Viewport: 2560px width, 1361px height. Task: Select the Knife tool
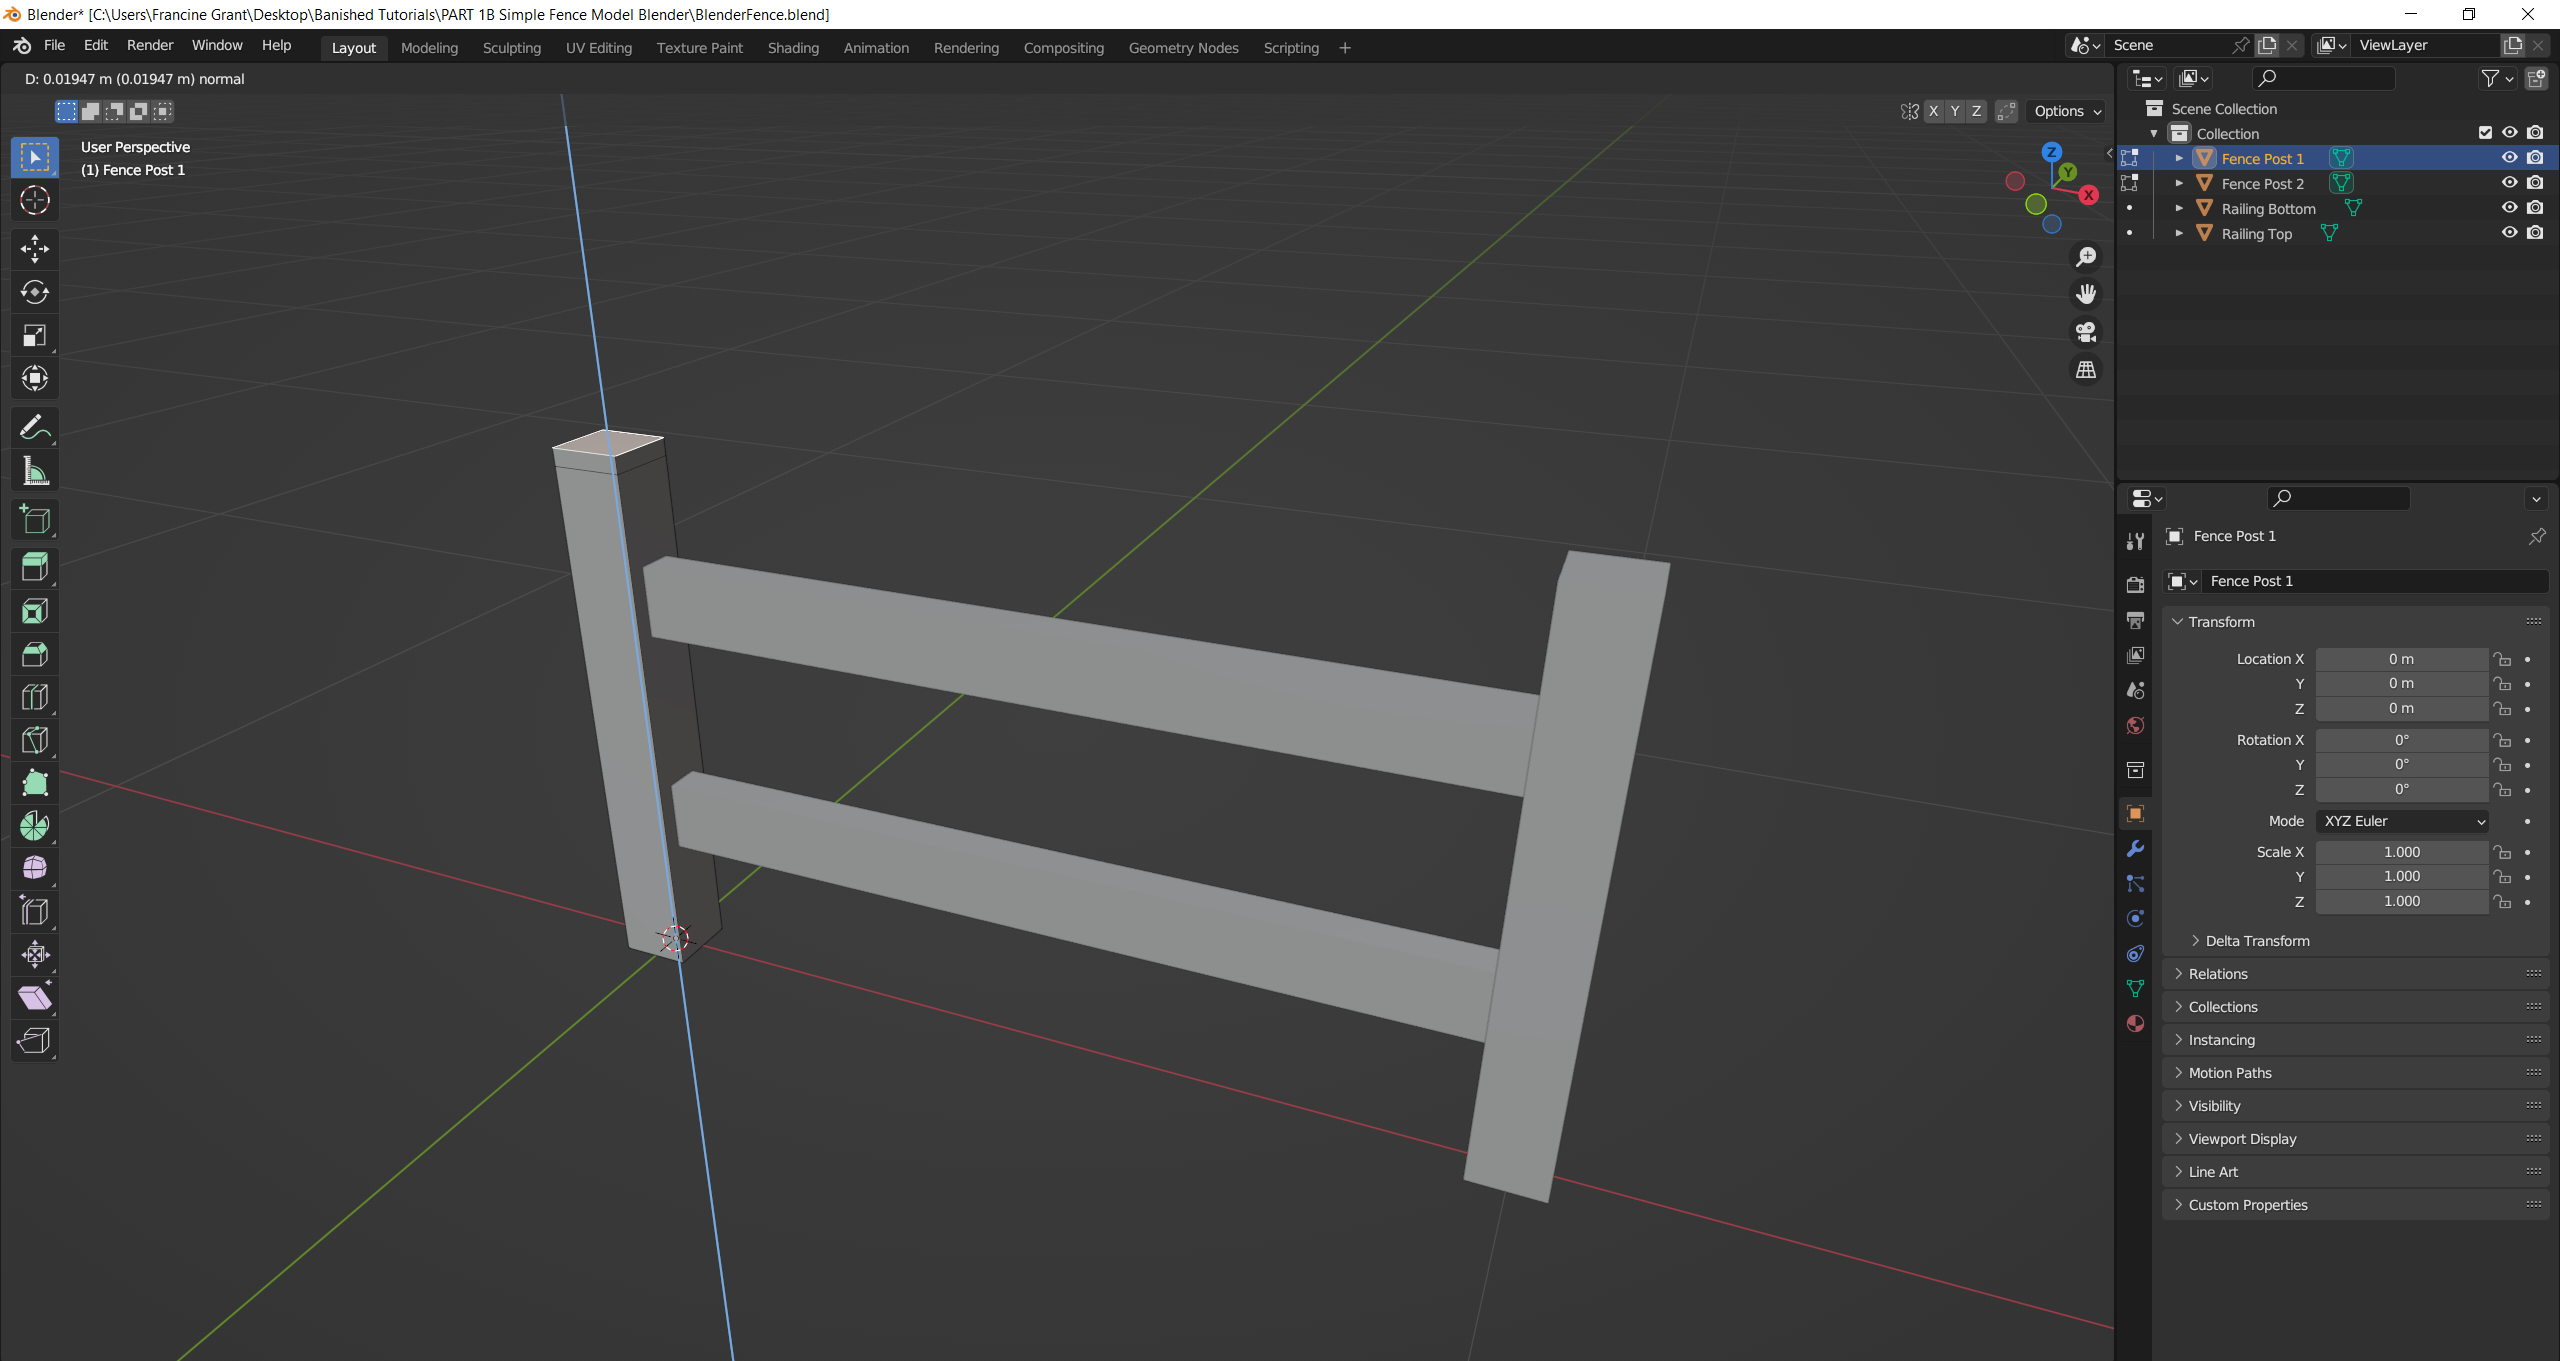(34, 740)
